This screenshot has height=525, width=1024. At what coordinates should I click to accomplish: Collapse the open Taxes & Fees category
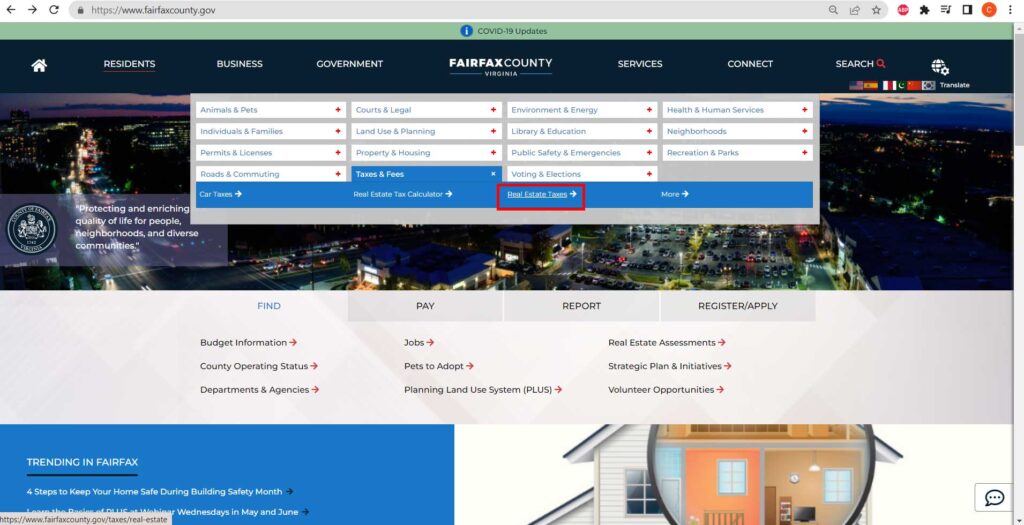[x=426, y=174]
